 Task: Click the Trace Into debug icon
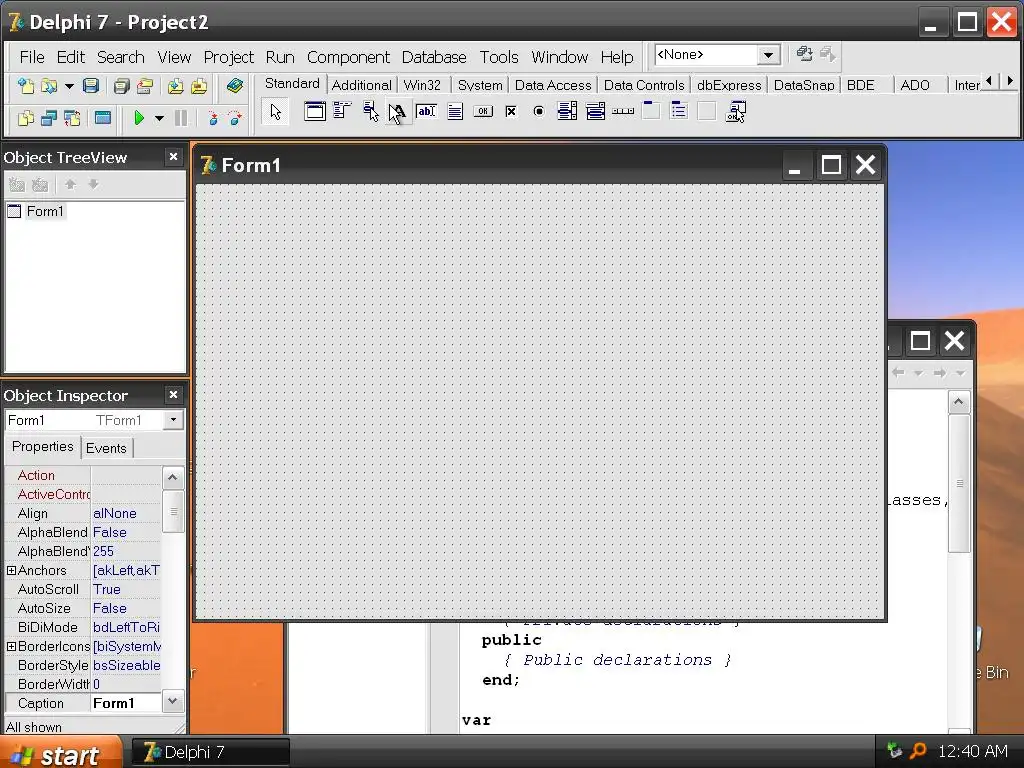[x=212, y=118]
